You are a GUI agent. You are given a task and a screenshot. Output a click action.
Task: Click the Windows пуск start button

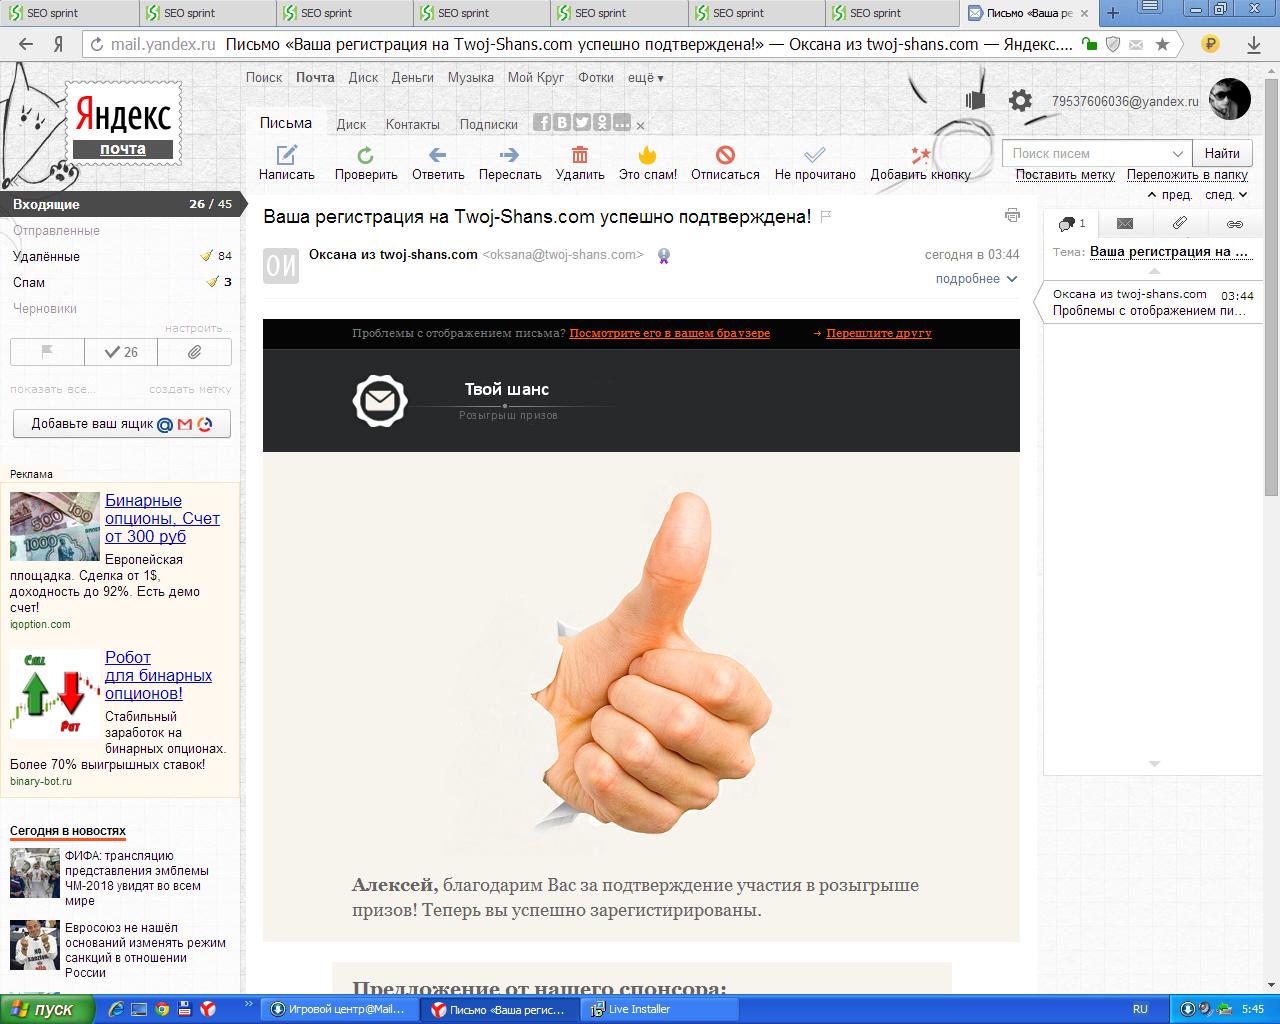(47, 1009)
